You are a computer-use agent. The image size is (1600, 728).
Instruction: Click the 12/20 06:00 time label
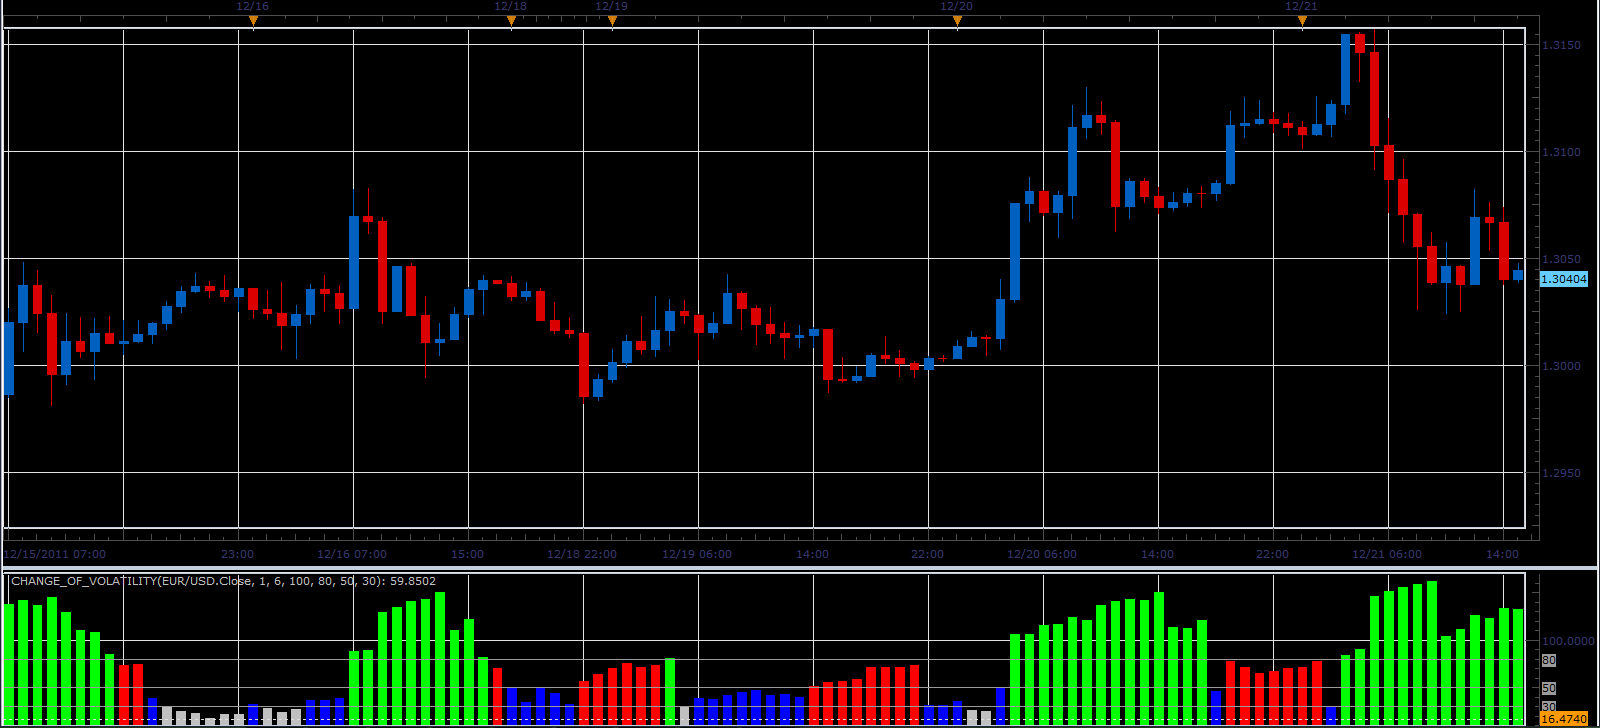[x=1042, y=554]
